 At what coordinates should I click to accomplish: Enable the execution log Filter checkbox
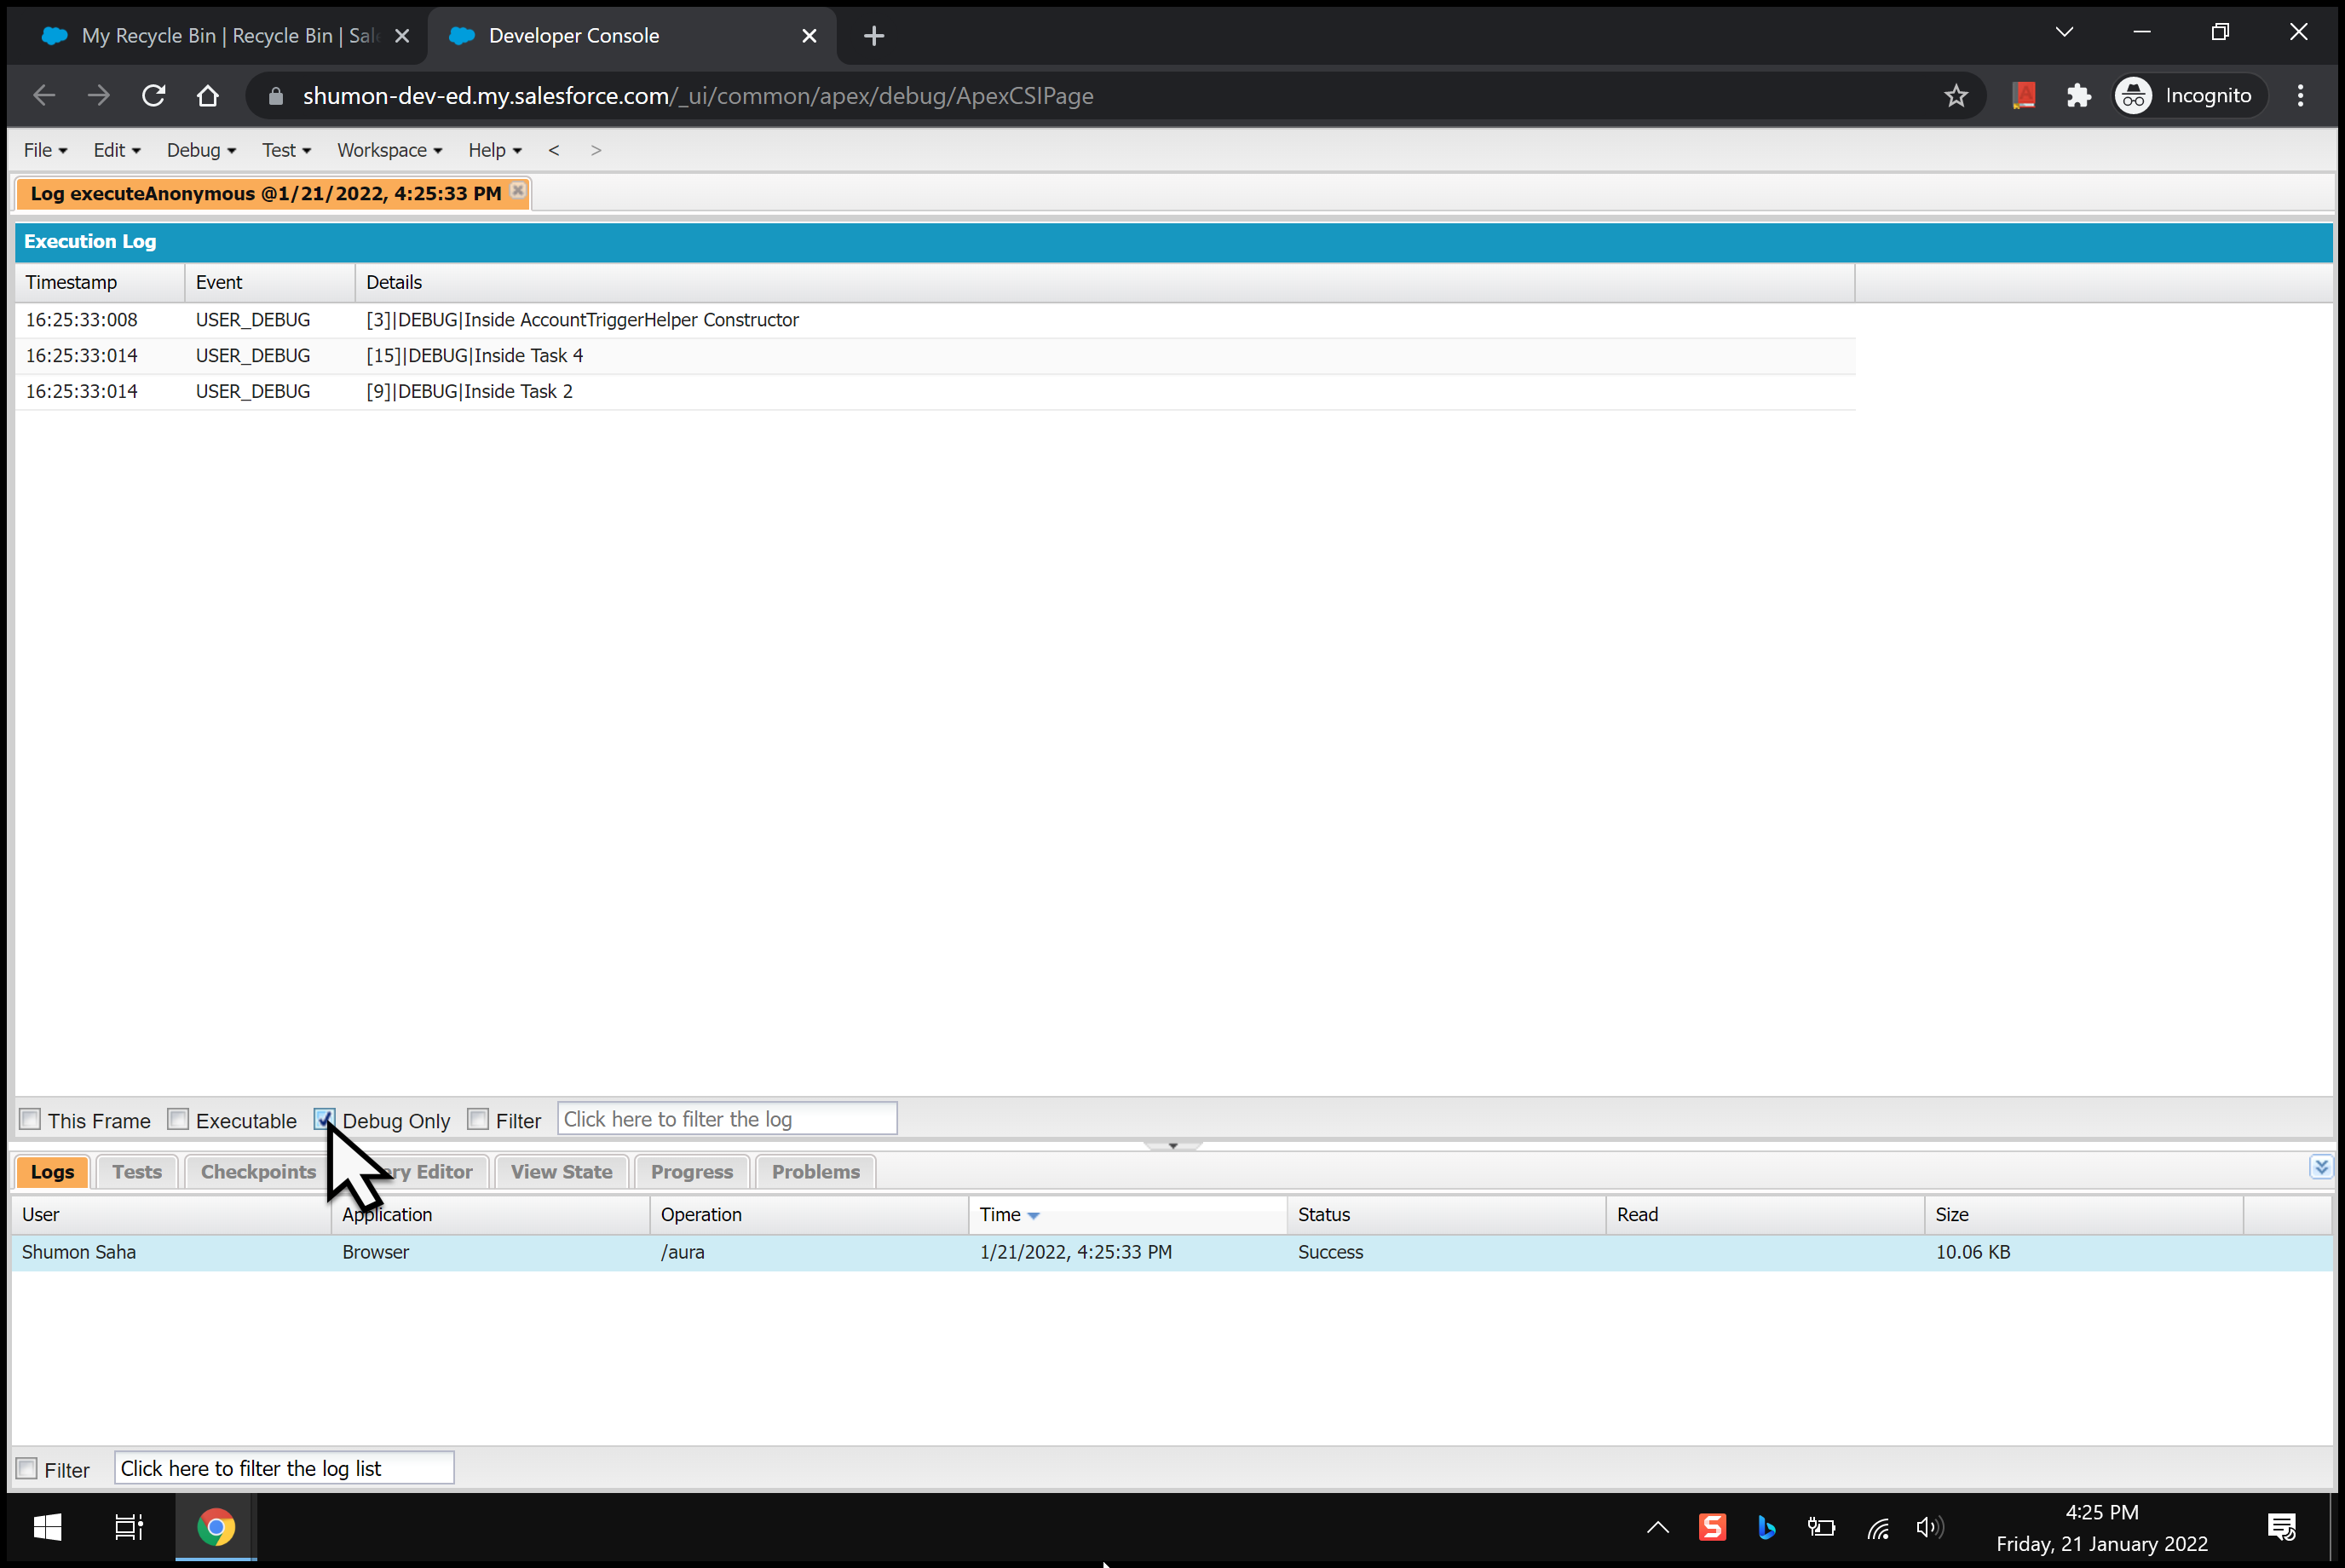coord(478,1119)
